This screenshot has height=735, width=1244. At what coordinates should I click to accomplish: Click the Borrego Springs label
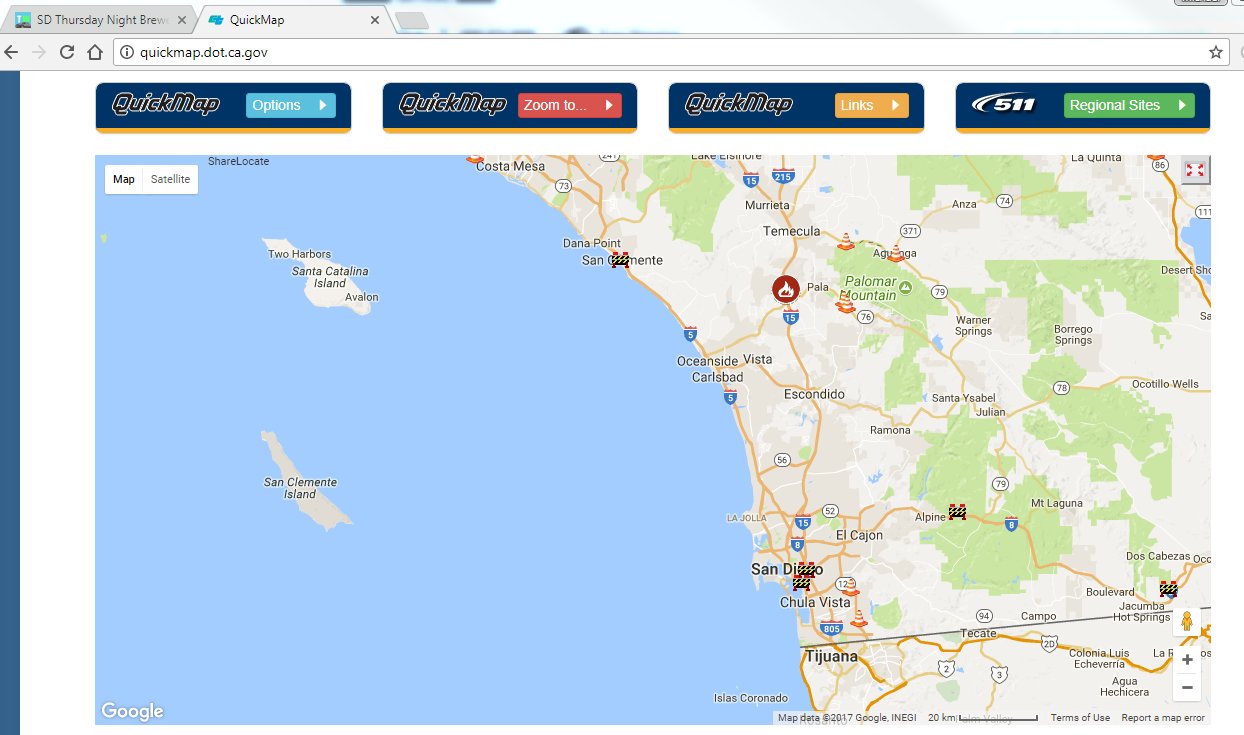pos(1074,334)
